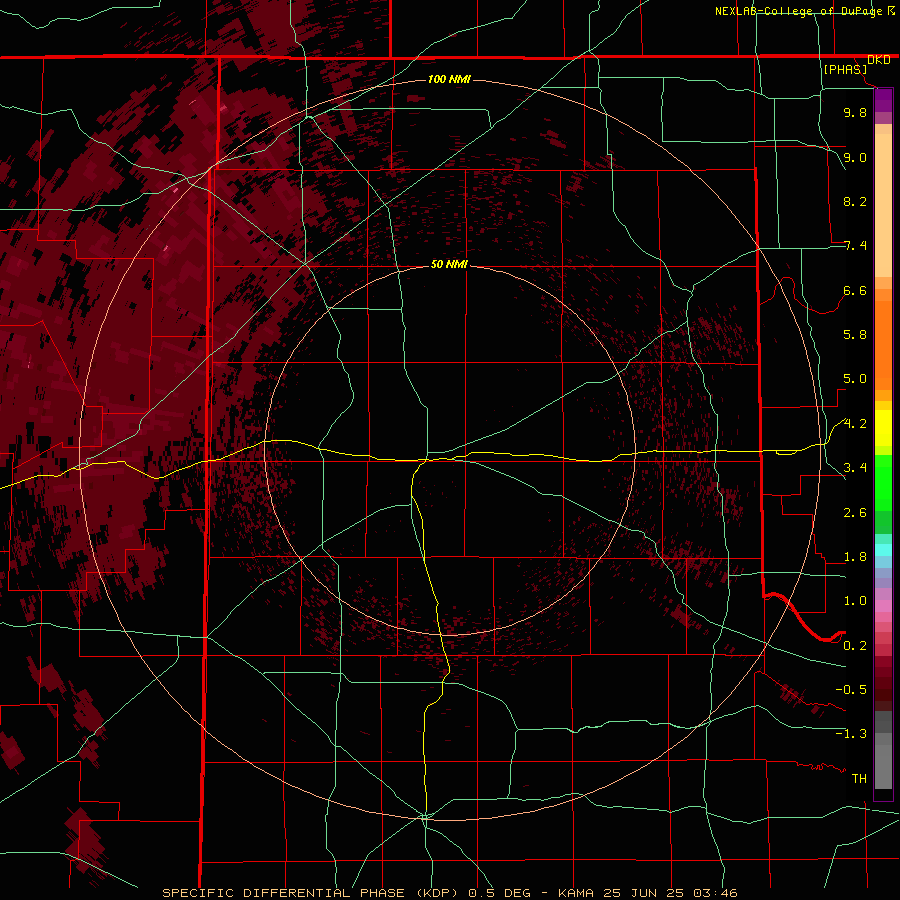Click the 9.0 value on the color scale

point(855,157)
